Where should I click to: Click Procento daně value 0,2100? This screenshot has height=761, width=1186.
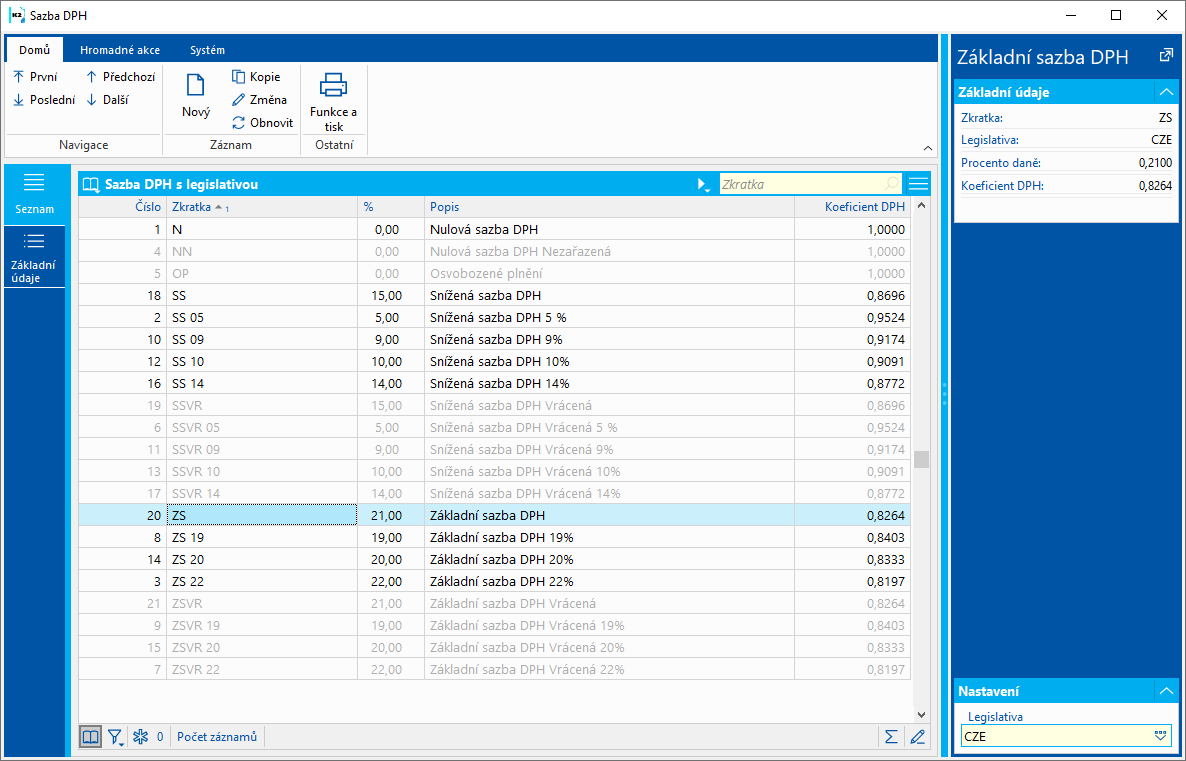pos(1155,163)
